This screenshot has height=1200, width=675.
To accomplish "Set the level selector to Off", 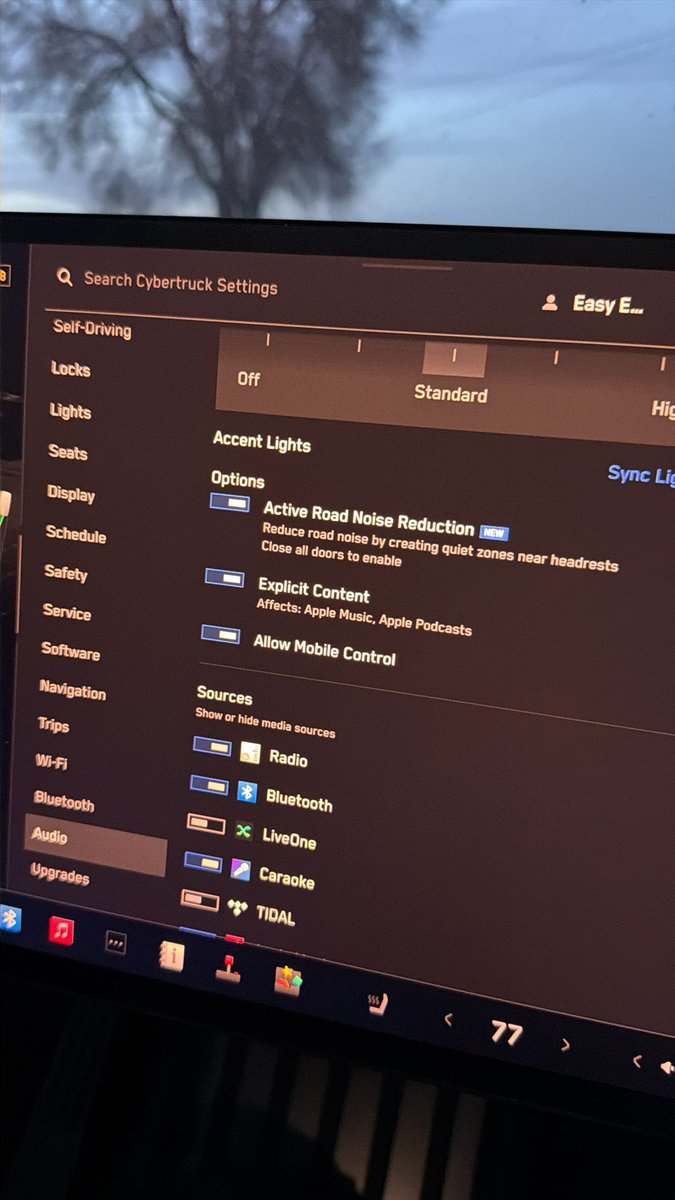I will coord(249,379).
